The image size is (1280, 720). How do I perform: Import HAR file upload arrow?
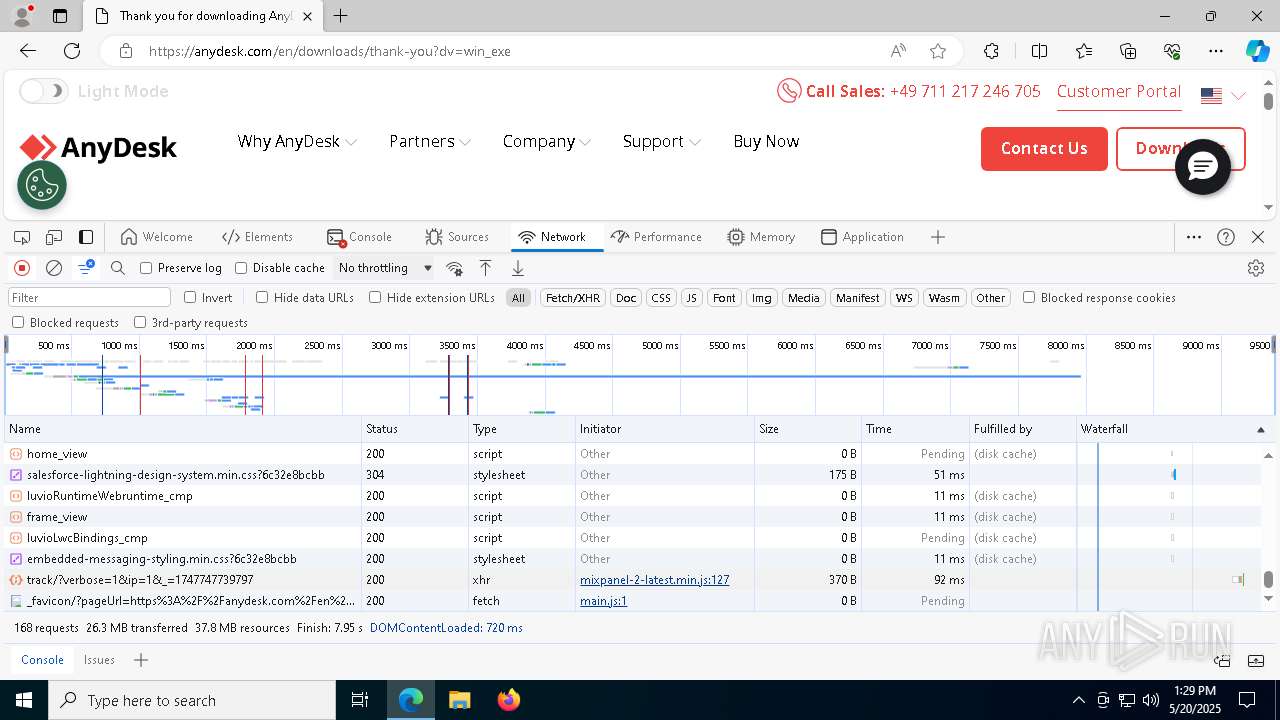tap(486, 268)
